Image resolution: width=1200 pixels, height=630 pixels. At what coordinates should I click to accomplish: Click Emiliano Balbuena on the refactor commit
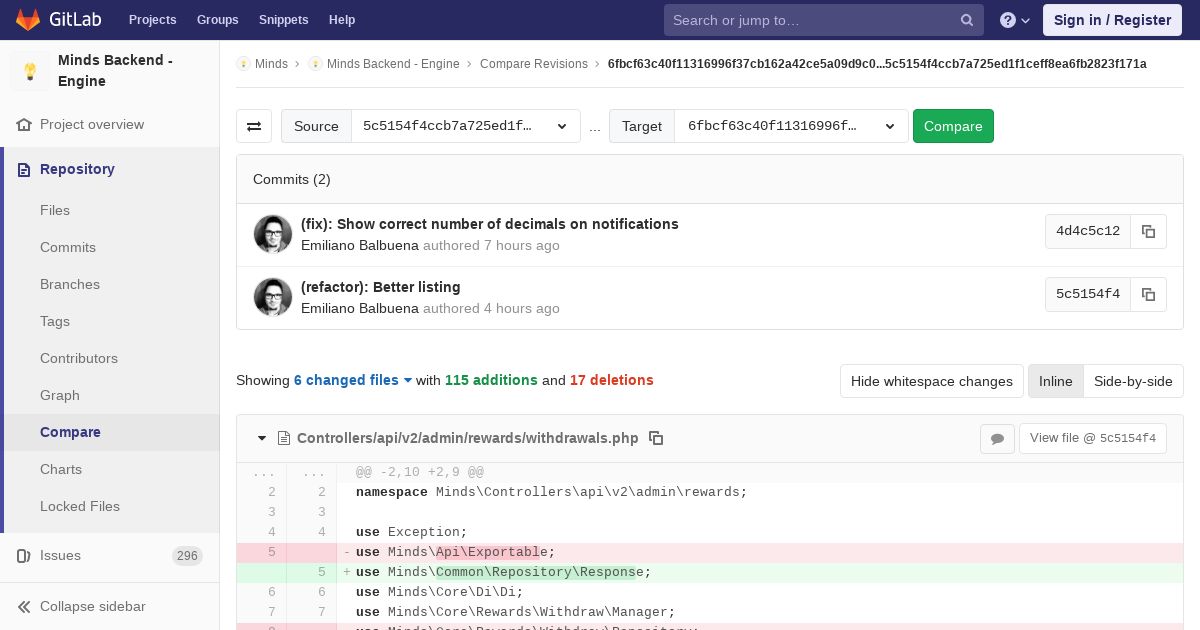tap(360, 308)
